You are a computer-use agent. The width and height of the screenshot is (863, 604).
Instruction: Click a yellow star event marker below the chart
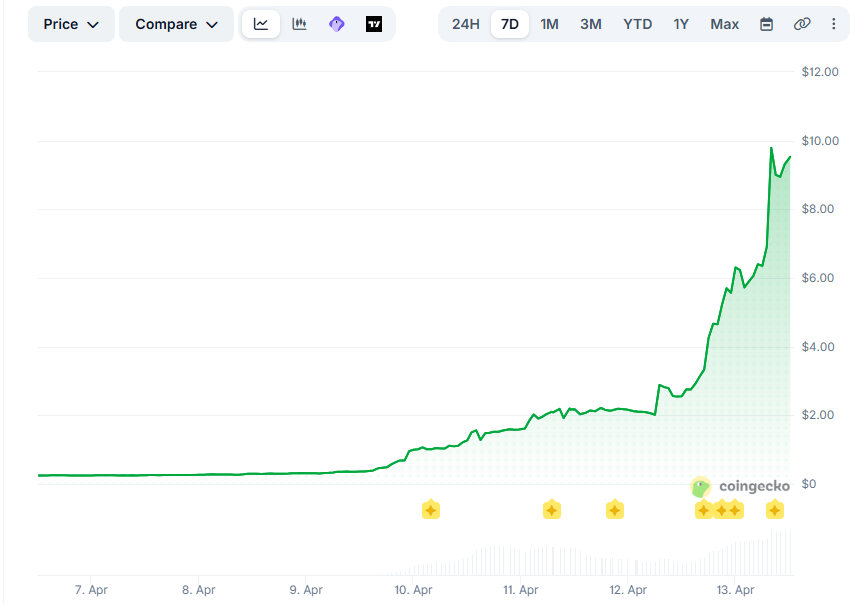tap(430, 509)
